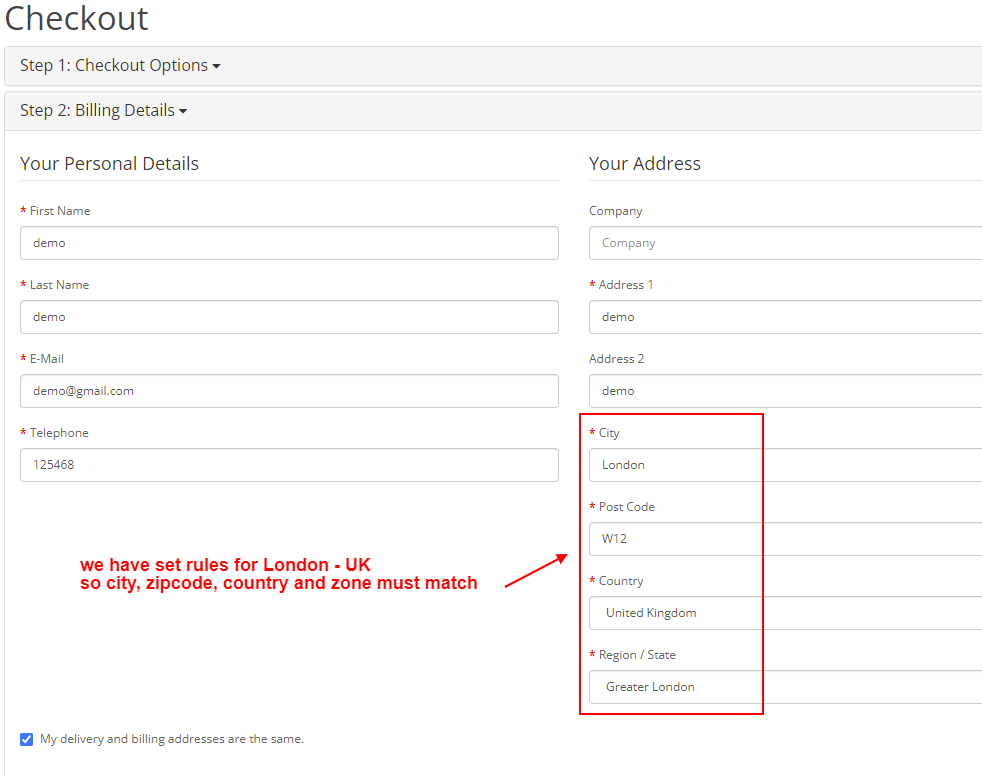Click the 'Checkout' page title
Screen dimensions: 982x776
coord(76,18)
